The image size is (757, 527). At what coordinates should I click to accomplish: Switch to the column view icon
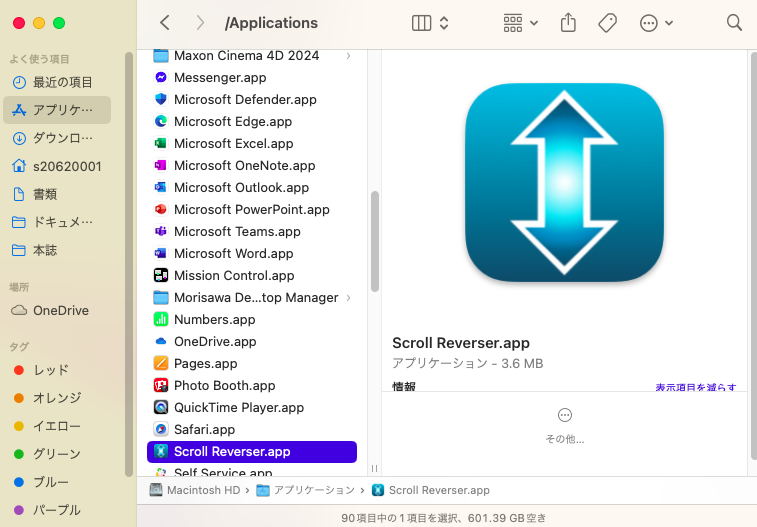point(421,23)
